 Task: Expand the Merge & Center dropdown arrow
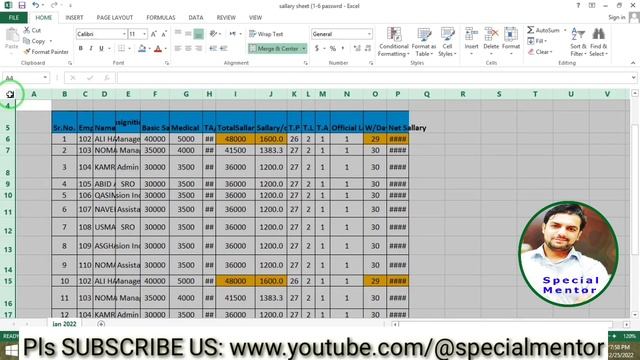[x=304, y=49]
